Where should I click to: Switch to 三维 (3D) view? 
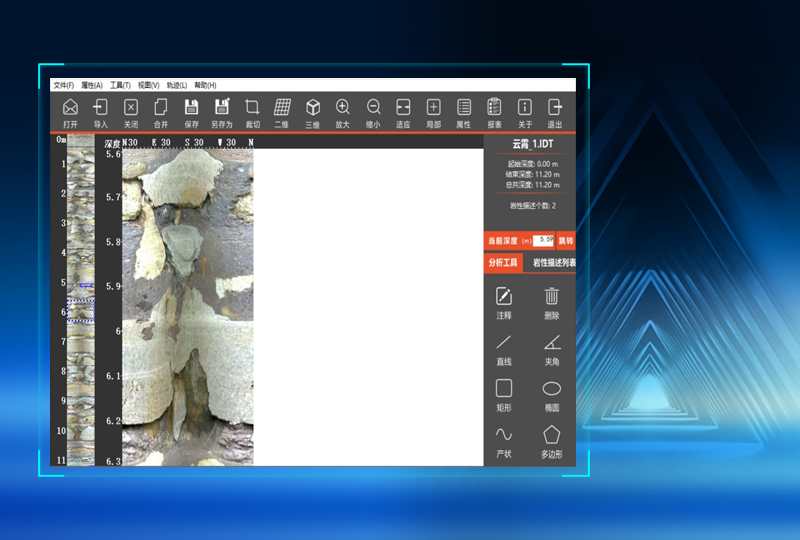(312, 108)
